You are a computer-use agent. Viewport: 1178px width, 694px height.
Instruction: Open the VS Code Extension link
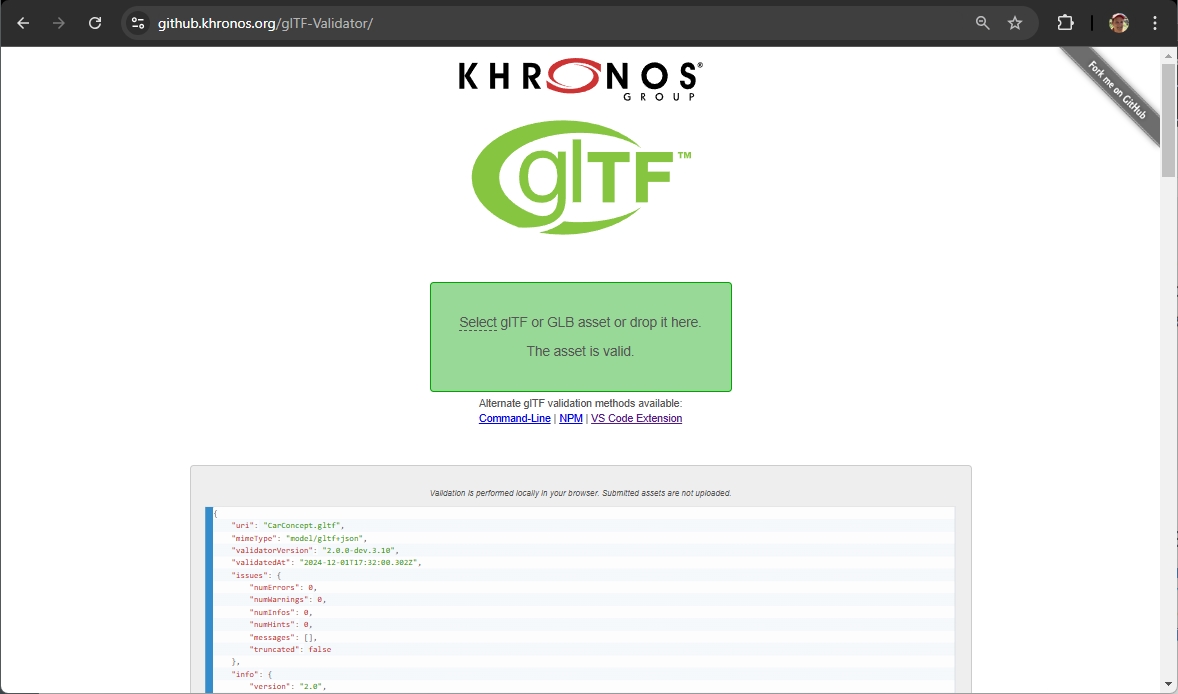coord(636,418)
